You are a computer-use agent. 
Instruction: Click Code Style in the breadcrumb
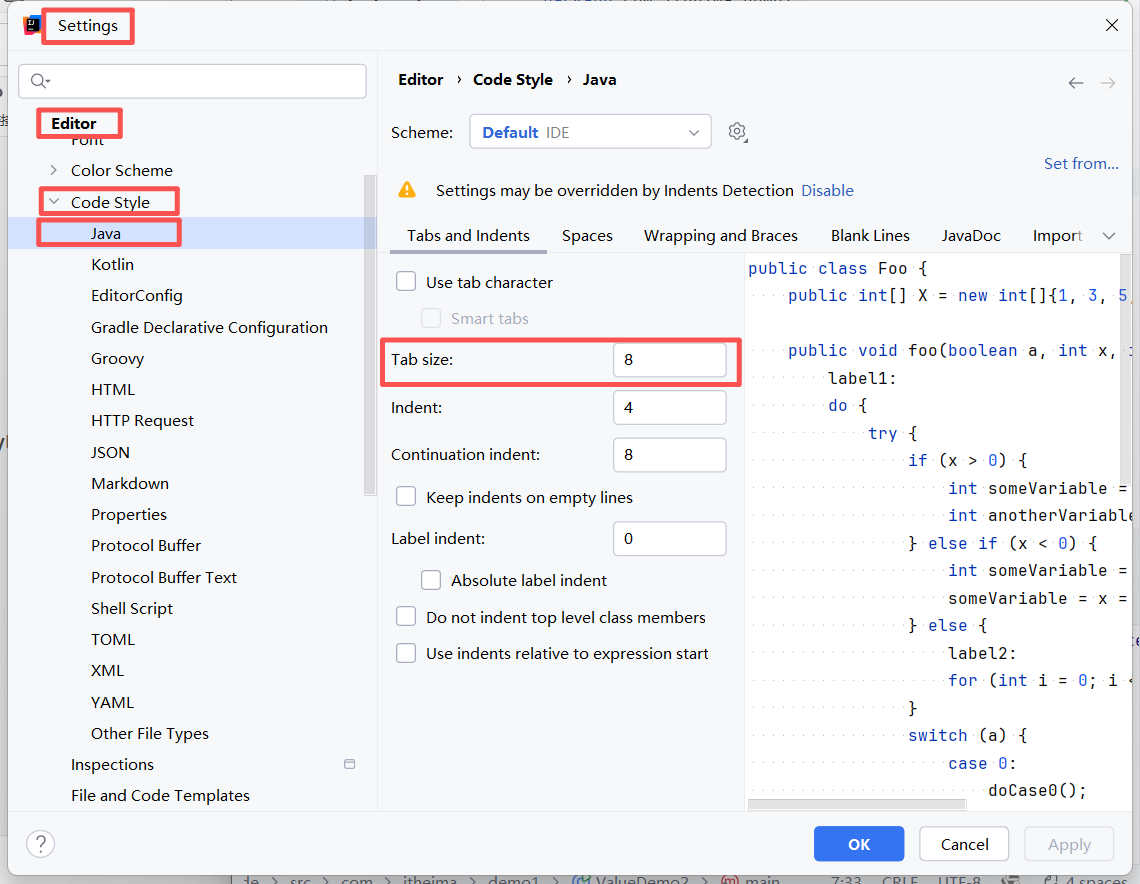[x=513, y=80]
